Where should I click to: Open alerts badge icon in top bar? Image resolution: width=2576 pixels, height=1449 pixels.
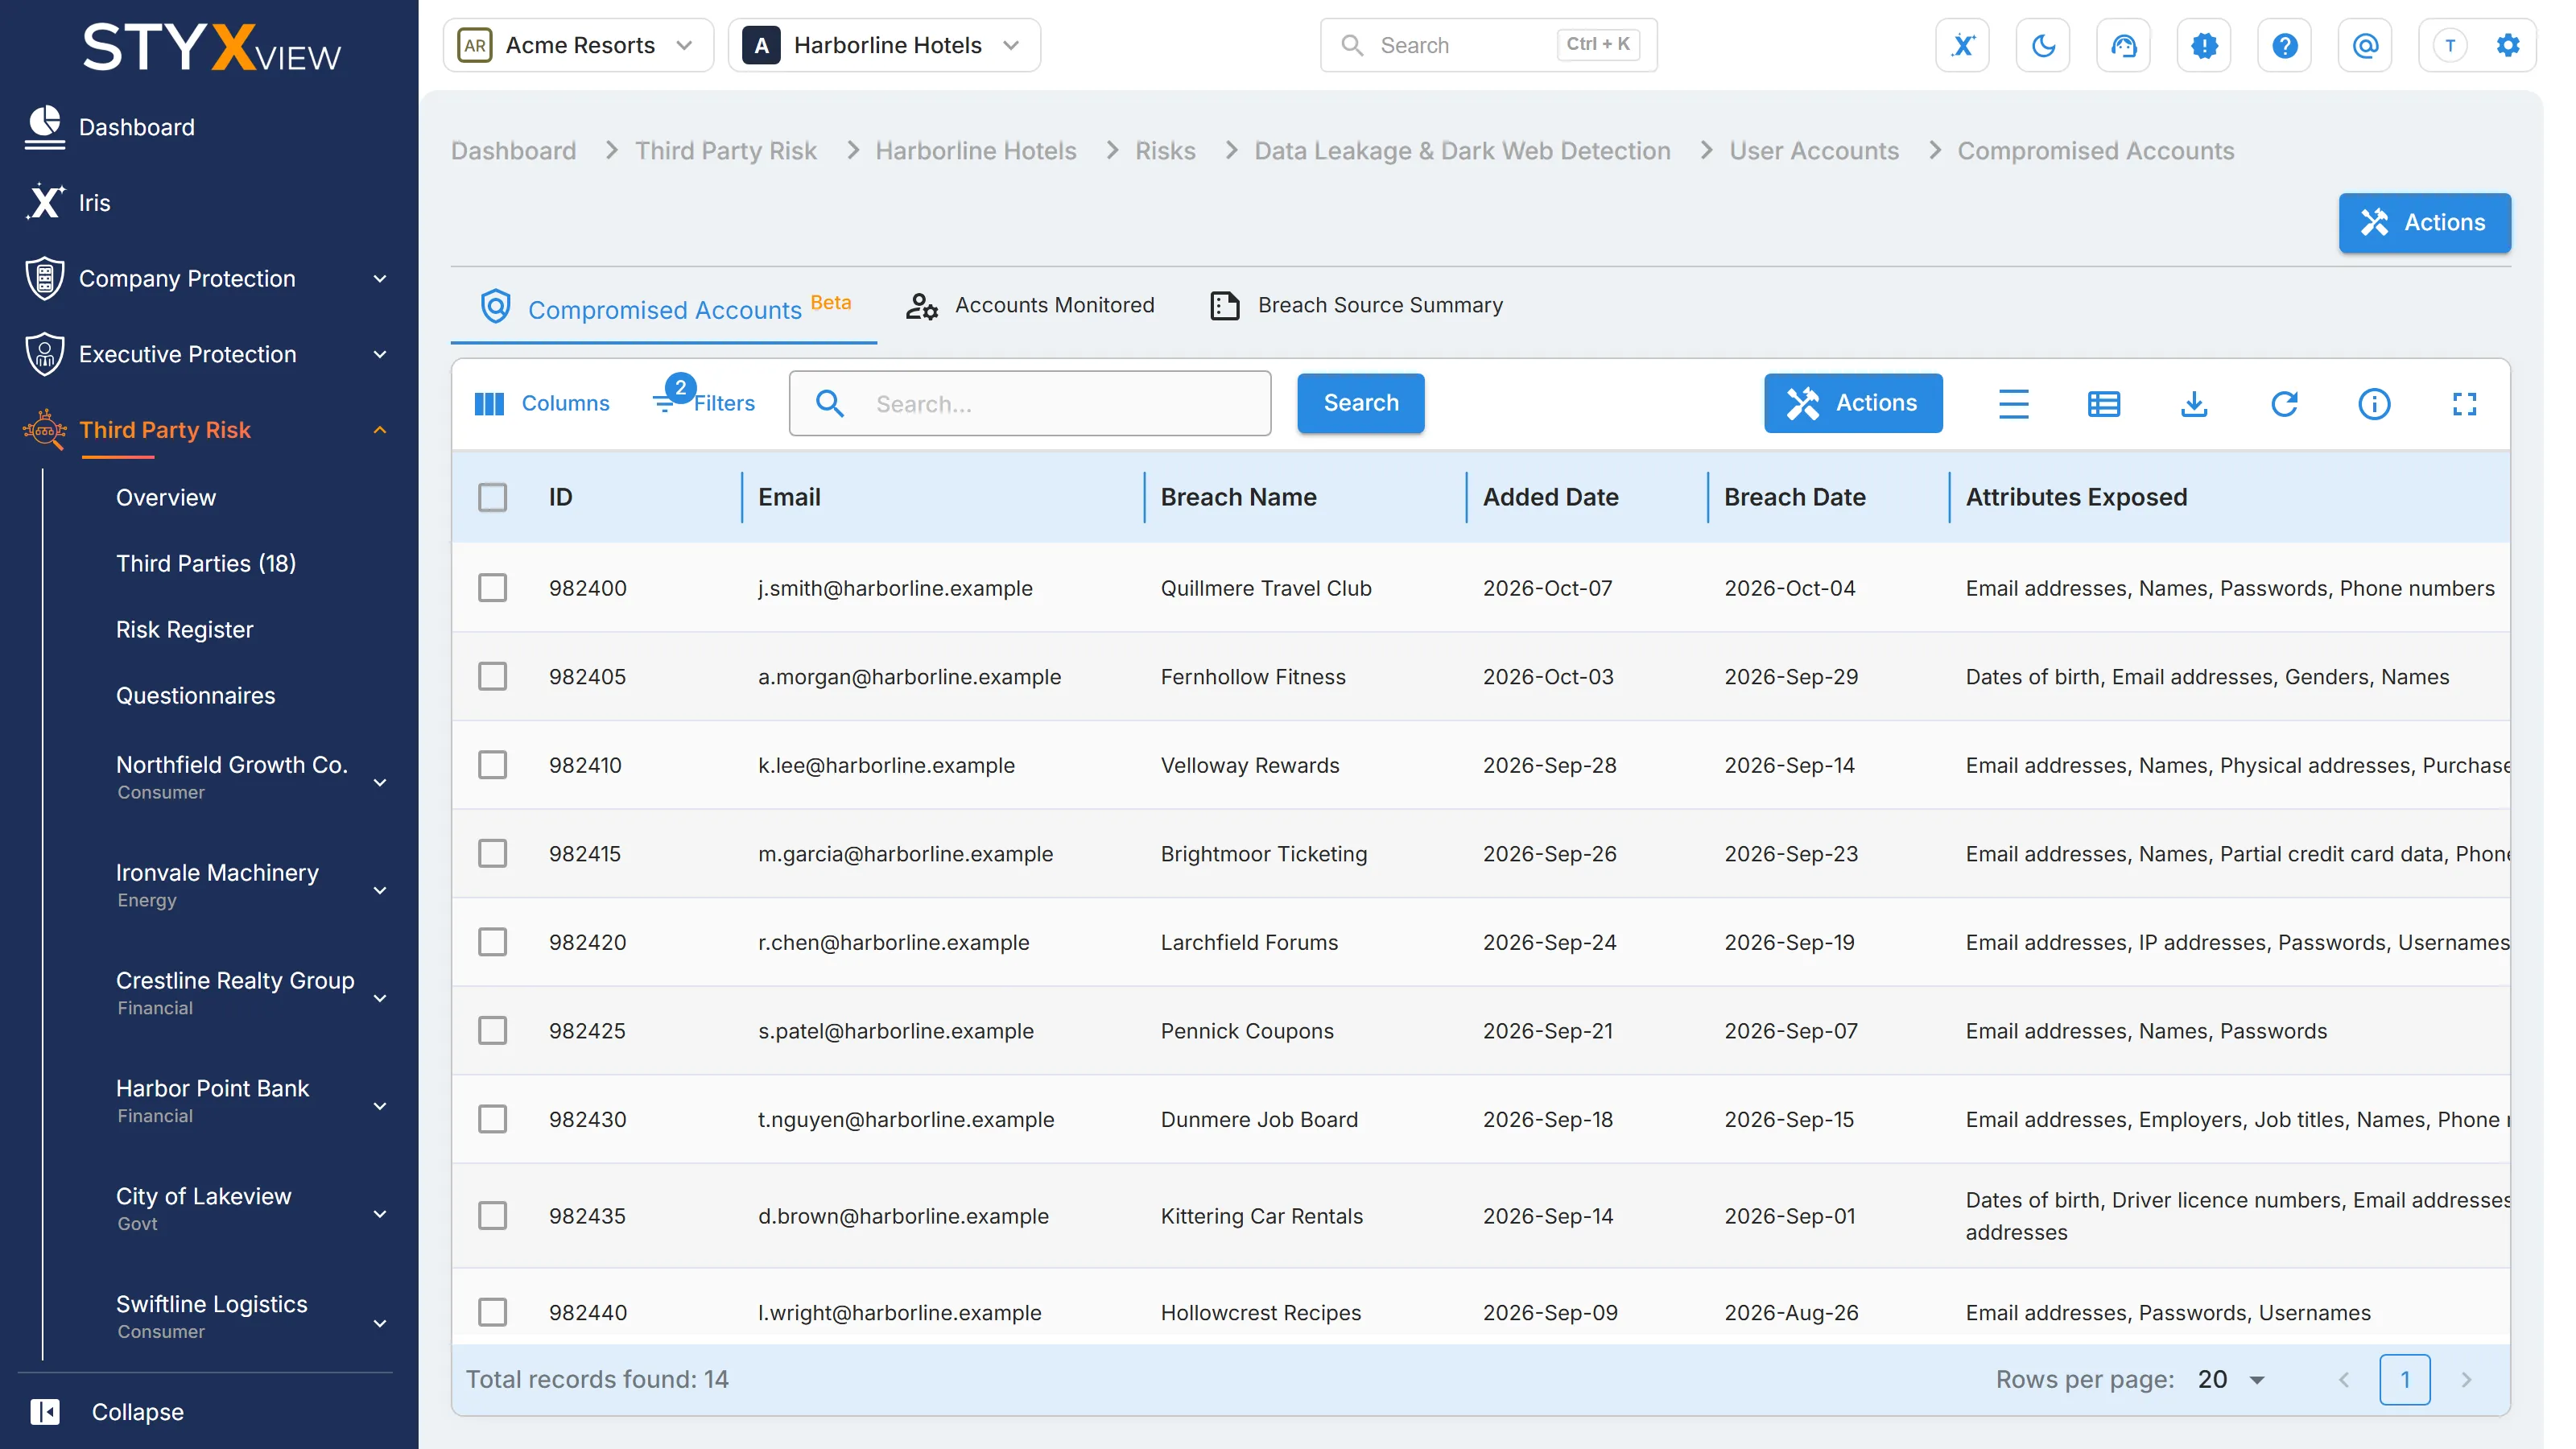(2204, 45)
